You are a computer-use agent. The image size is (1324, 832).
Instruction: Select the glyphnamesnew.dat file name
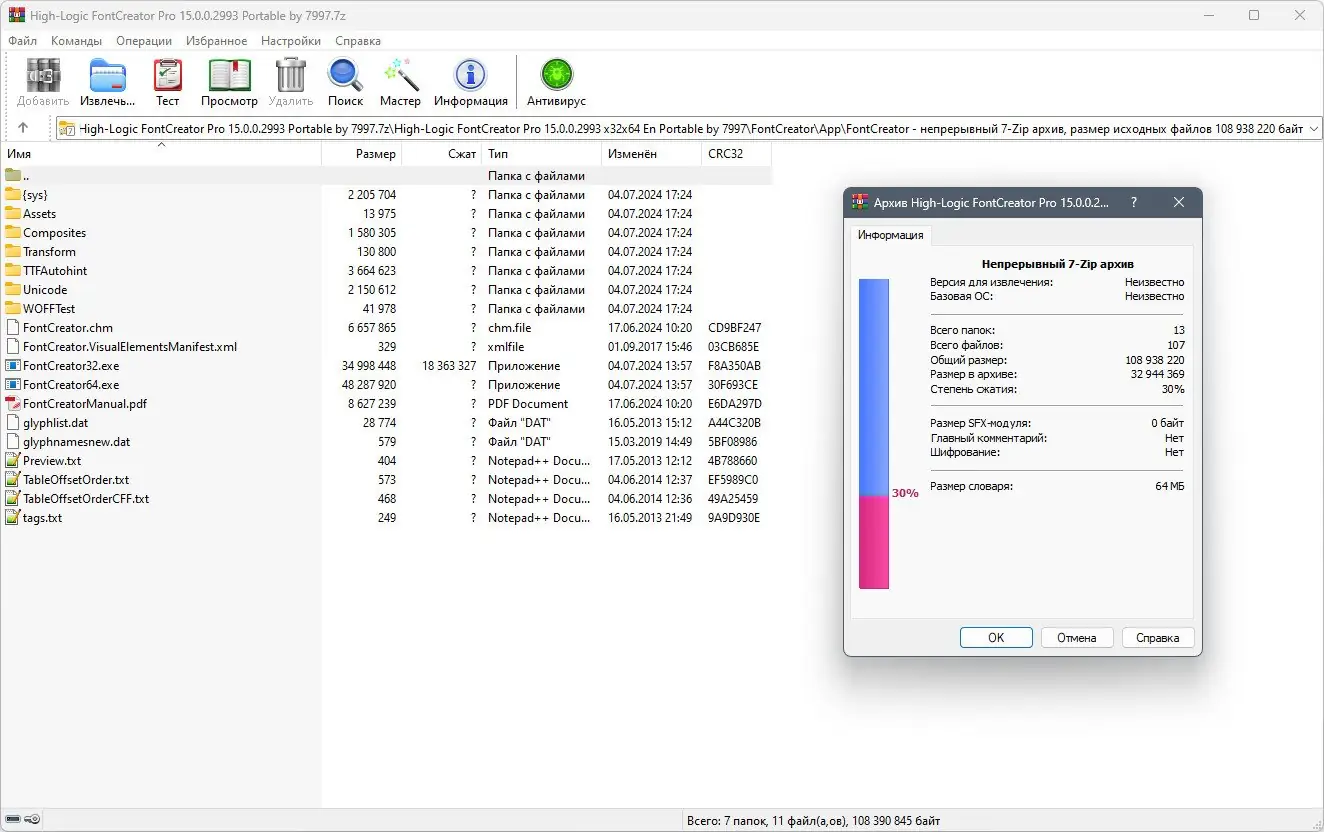(x=77, y=442)
